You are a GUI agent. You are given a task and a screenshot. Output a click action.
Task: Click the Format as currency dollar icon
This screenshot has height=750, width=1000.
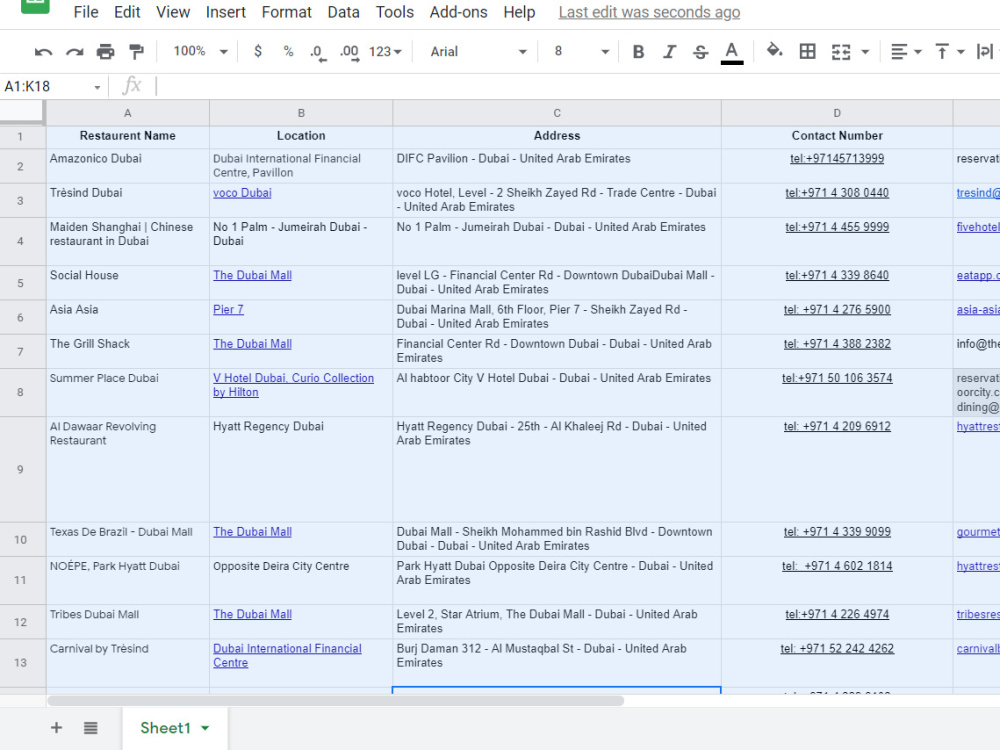click(x=258, y=51)
